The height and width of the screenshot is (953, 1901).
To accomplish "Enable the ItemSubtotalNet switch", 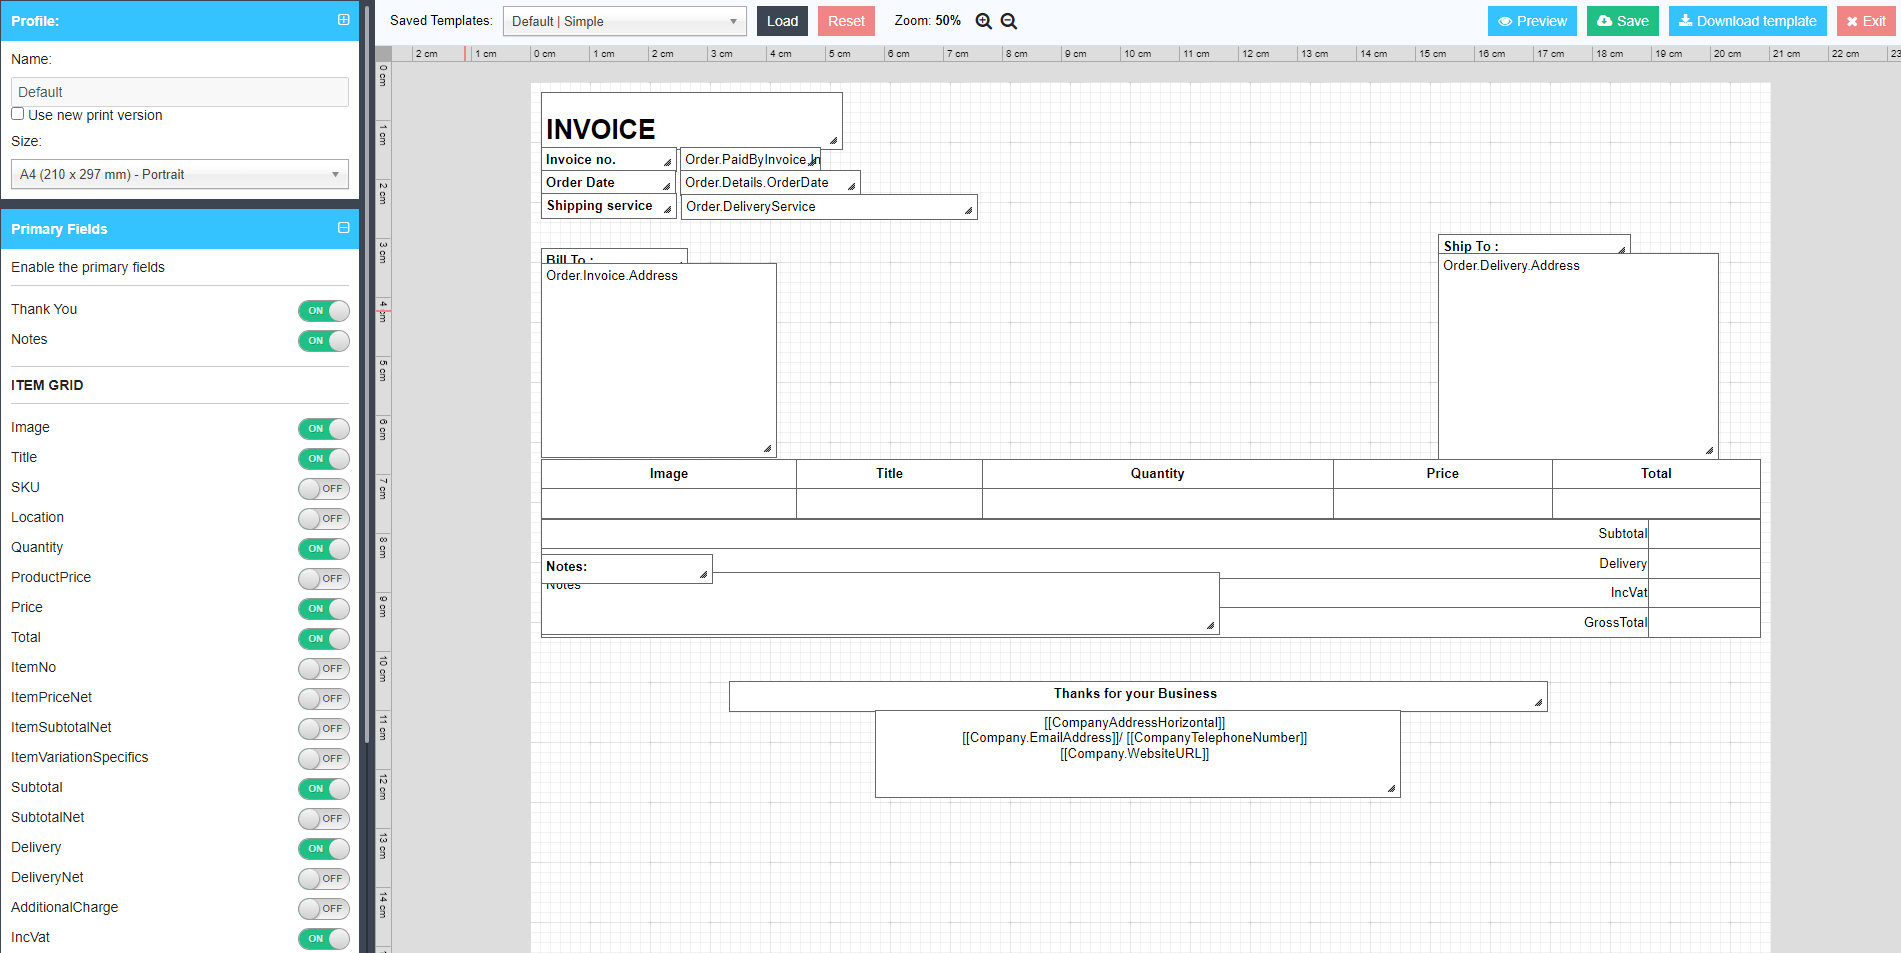I will point(324,729).
